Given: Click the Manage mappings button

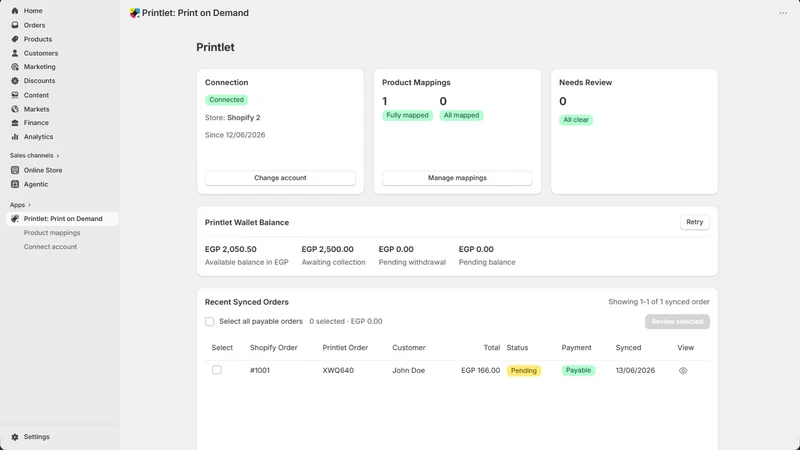Looking at the screenshot, I should click(457, 178).
